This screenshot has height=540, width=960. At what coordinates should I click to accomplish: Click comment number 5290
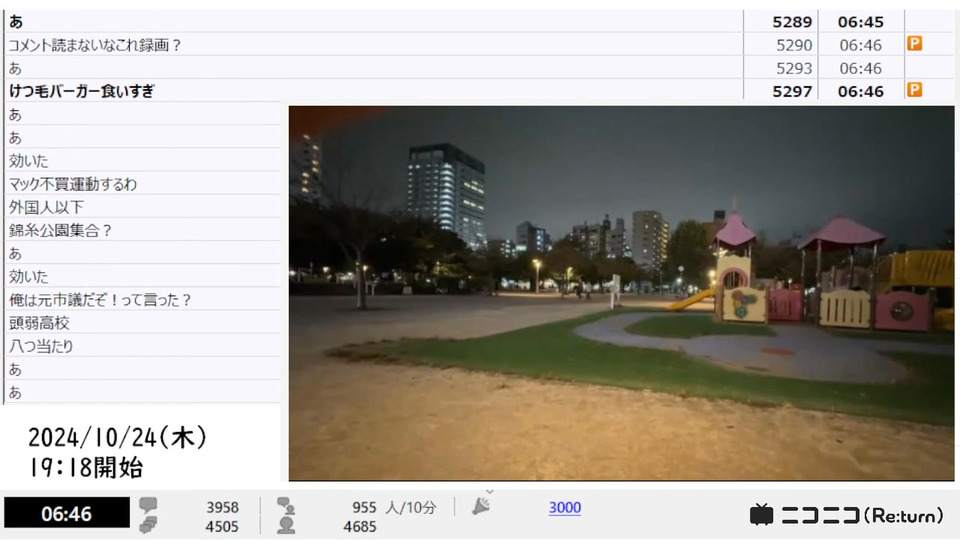point(794,45)
